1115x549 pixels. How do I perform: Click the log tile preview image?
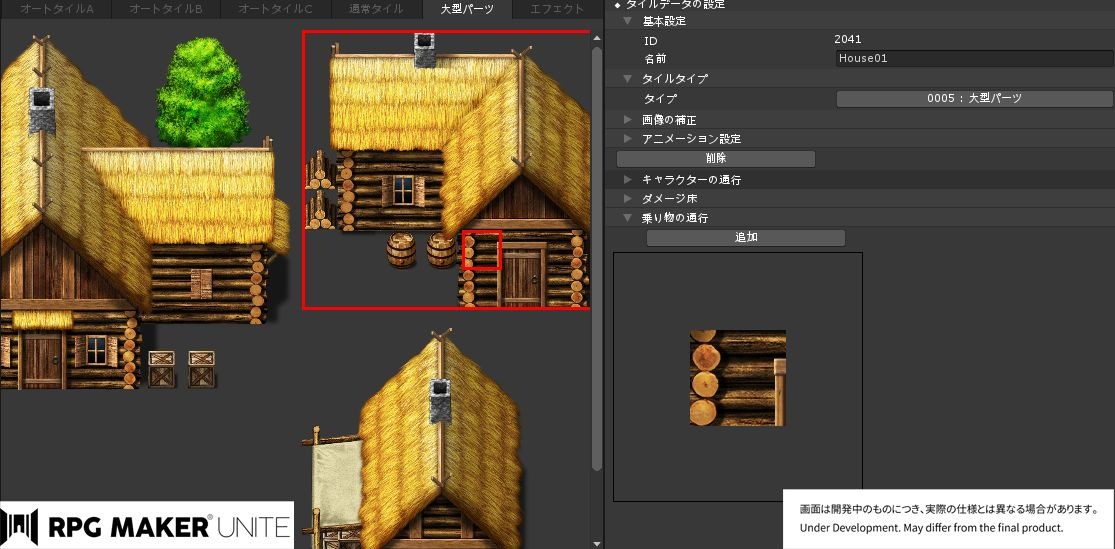tap(738, 378)
